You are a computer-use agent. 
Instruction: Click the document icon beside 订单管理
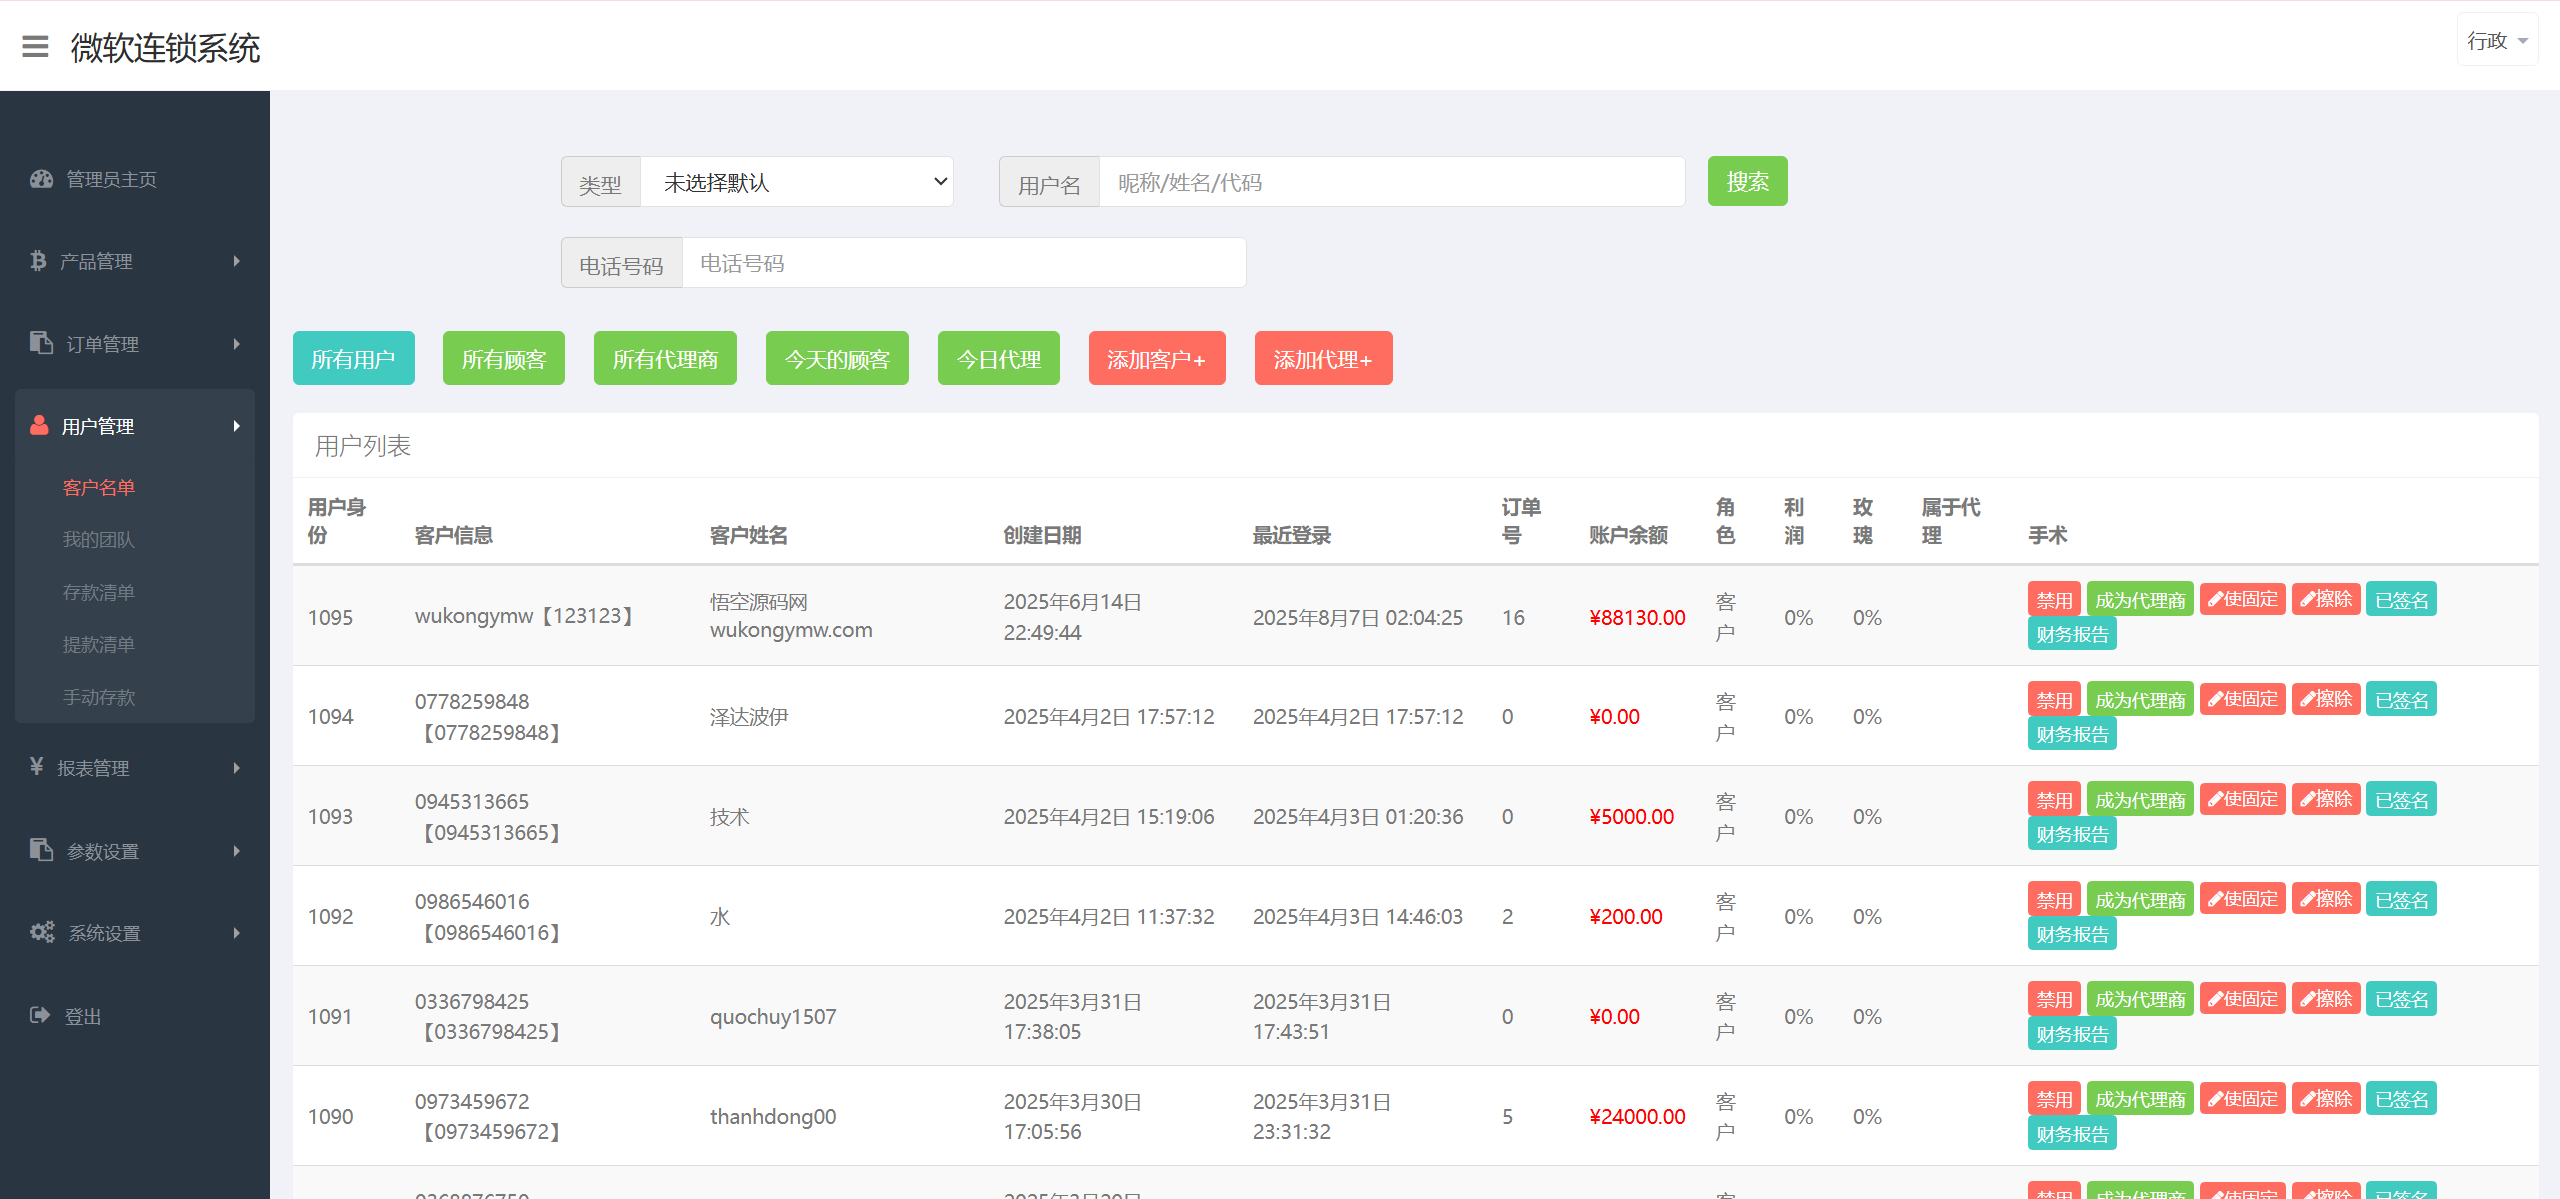pos(41,343)
